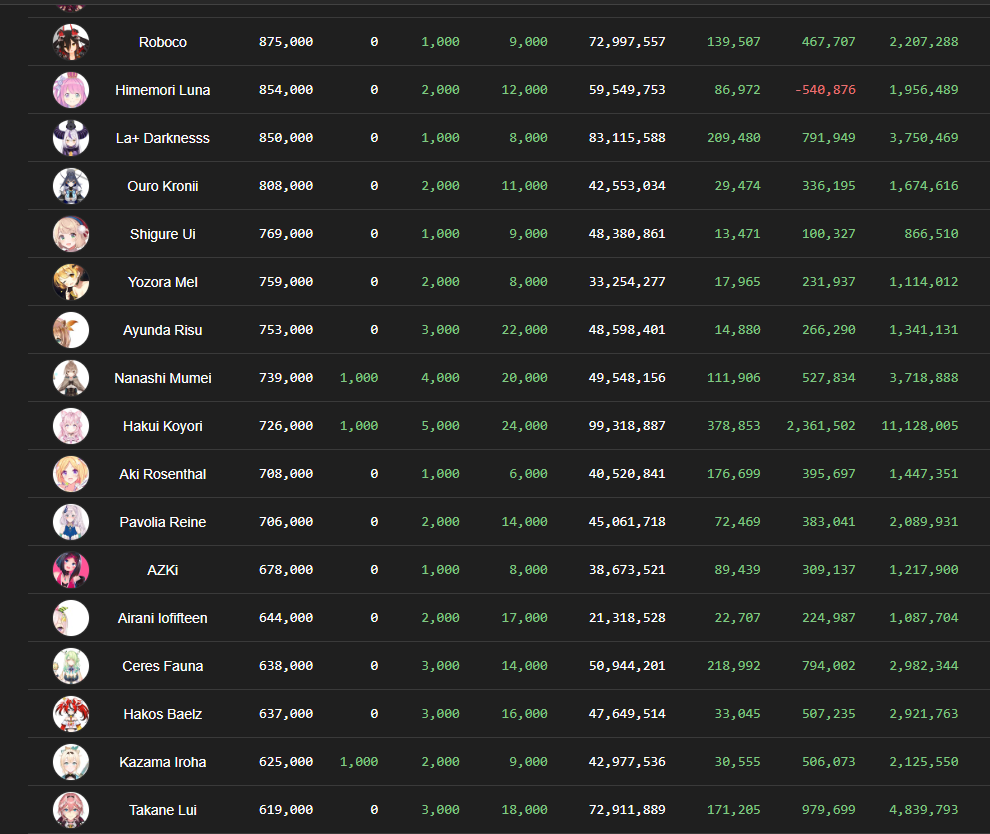Click Yozora Mel's avatar thumbnail
990x834 pixels.
[x=71, y=282]
